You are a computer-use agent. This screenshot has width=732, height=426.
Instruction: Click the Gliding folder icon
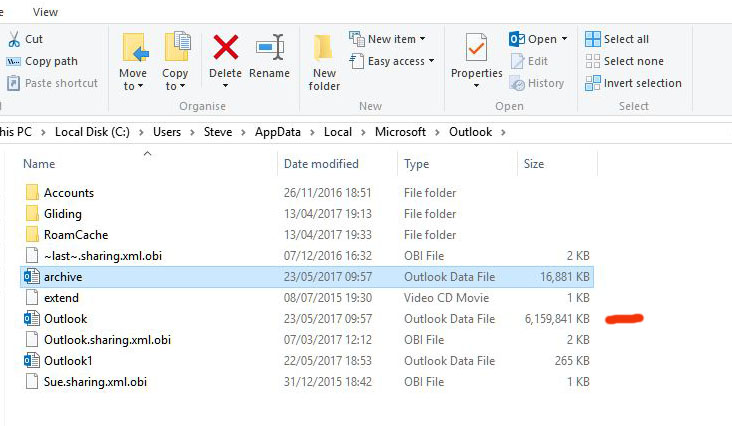click(32, 213)
